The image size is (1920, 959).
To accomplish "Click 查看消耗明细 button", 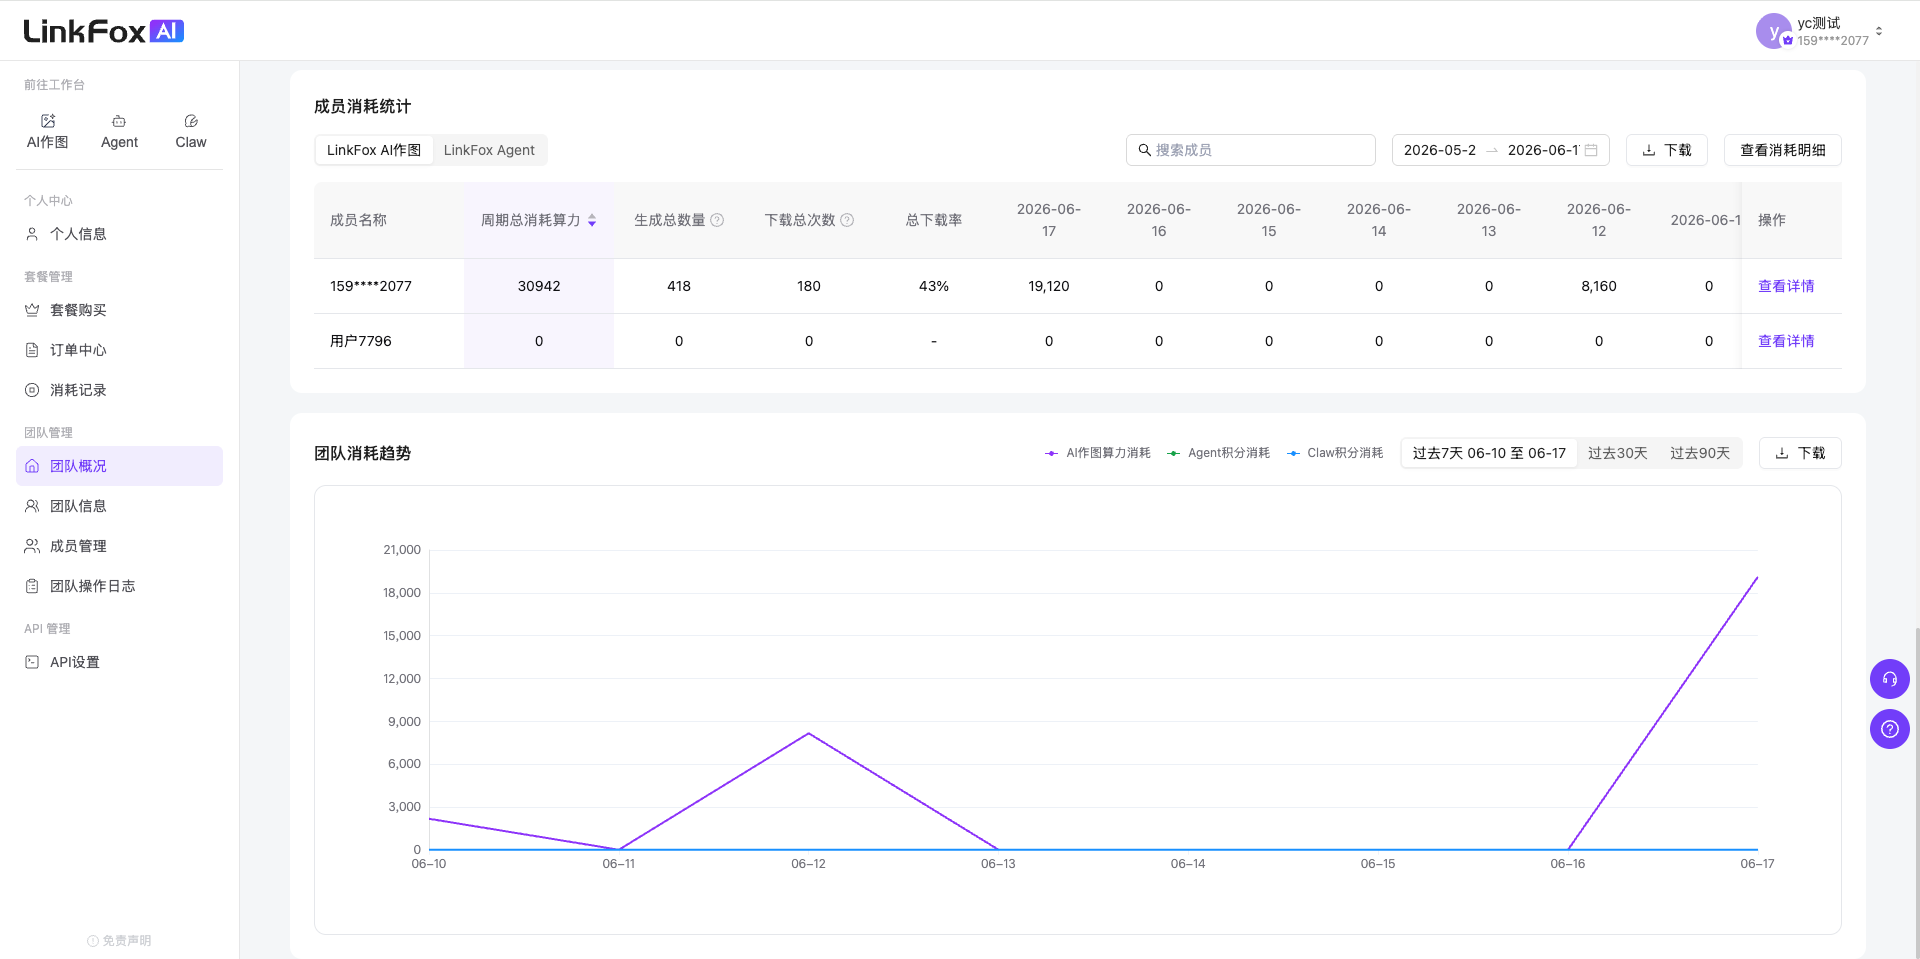I will pyautogui.click(x=1782, y=150).
